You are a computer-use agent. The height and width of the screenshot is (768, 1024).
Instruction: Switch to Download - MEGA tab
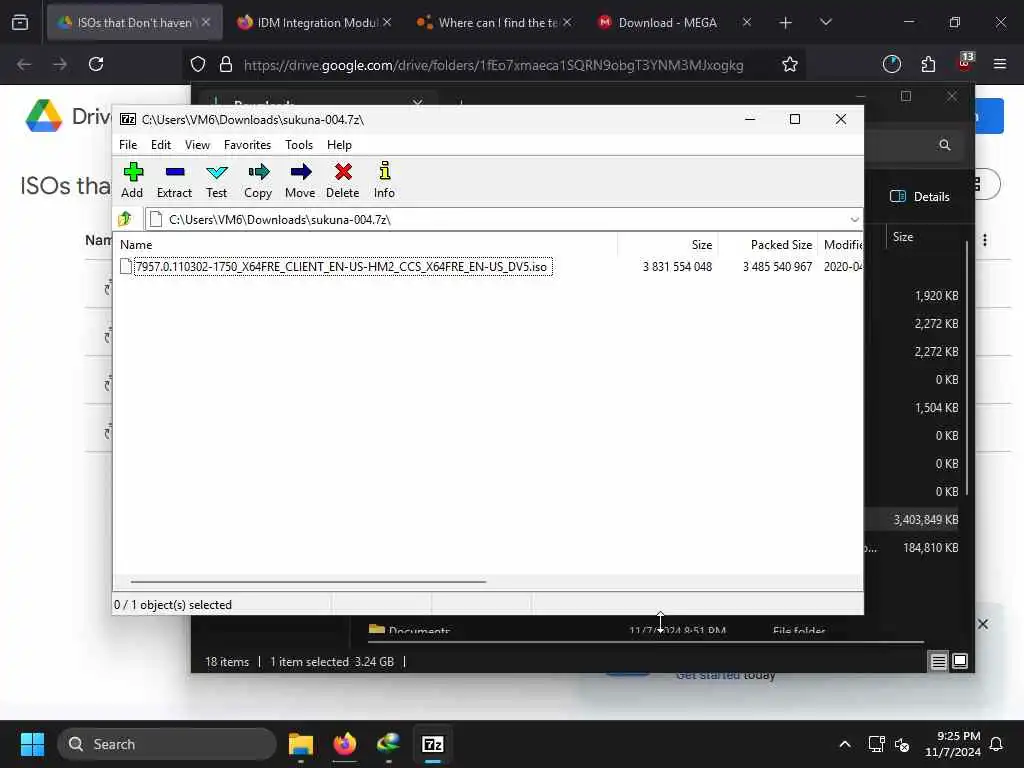pos(674,22)
